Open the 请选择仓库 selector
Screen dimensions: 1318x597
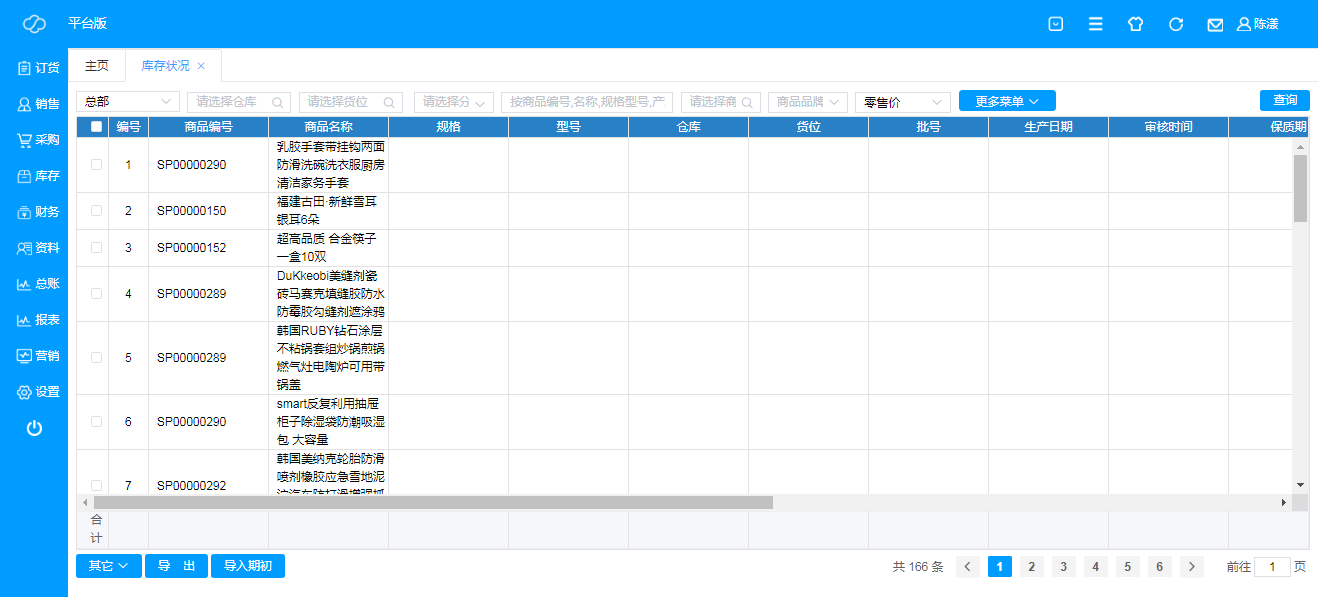239,102
